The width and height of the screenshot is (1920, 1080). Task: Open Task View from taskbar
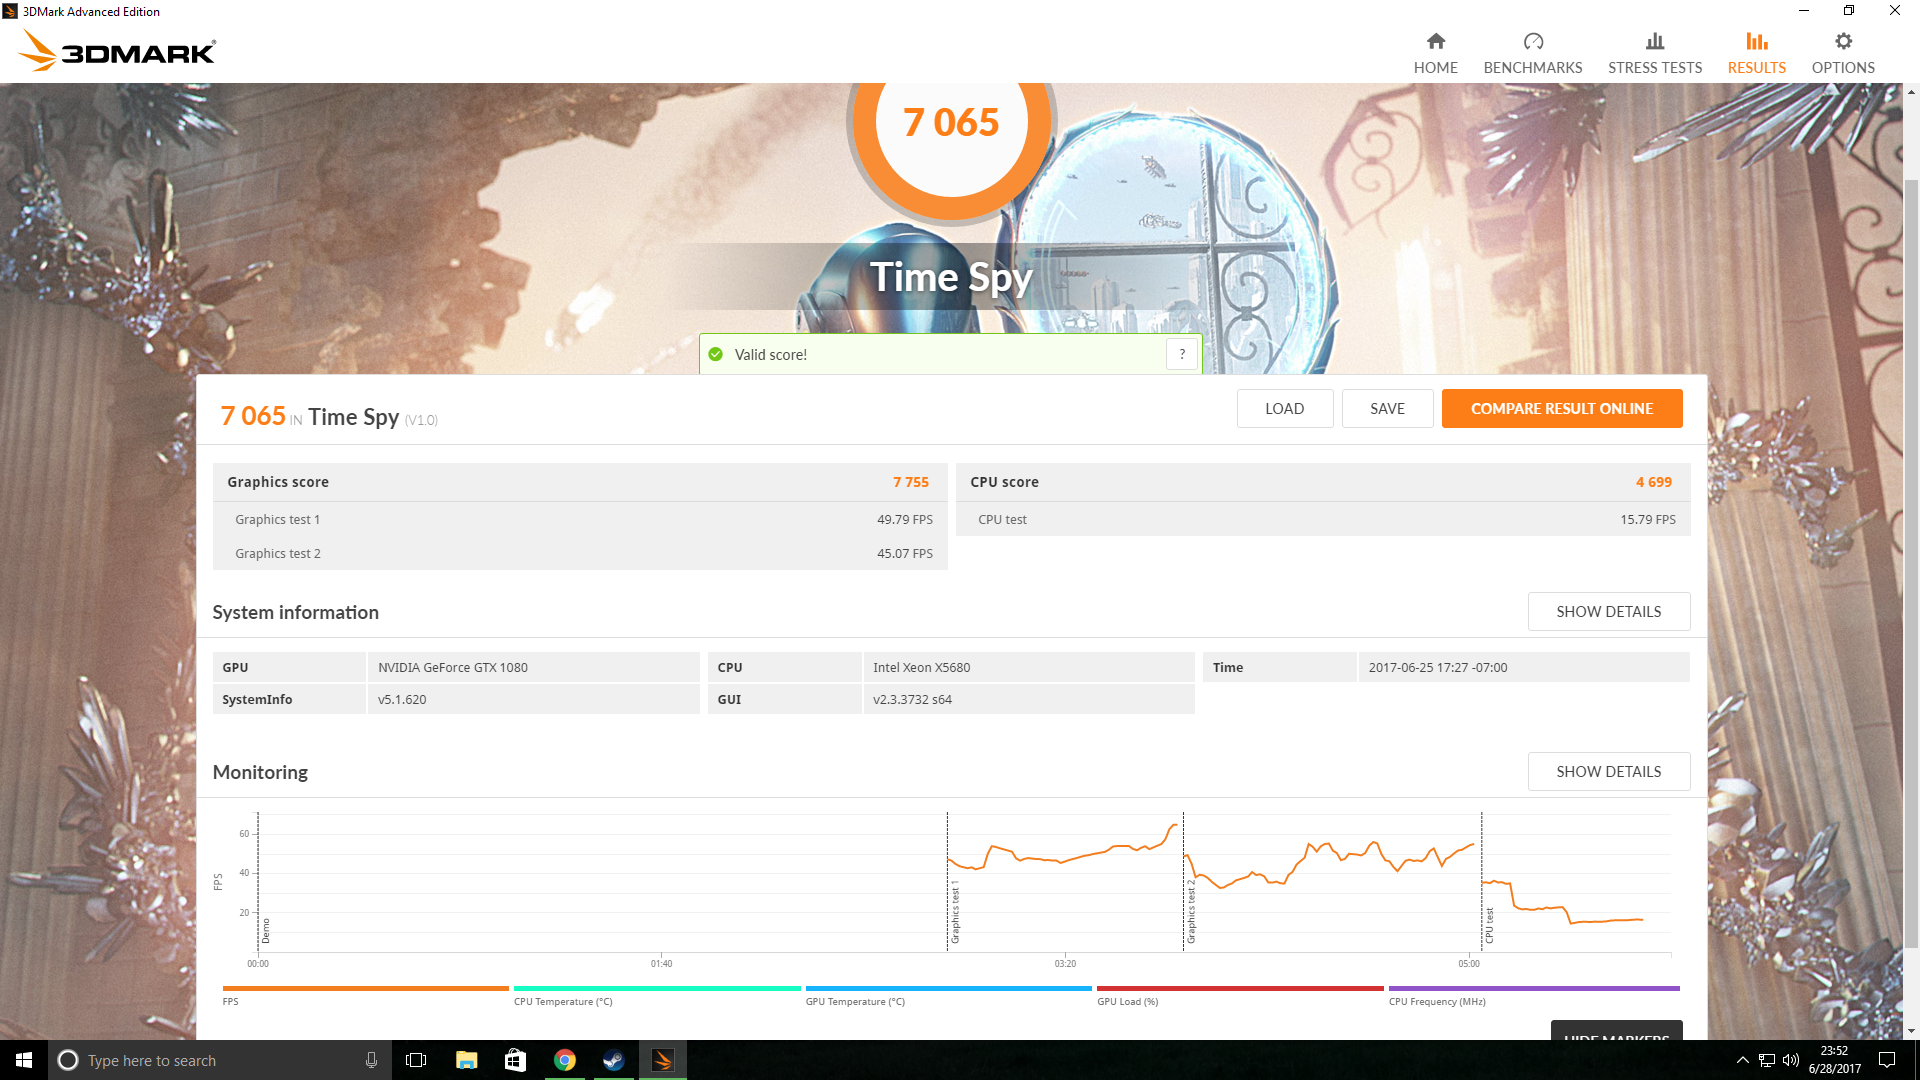[x=416, y=1060]
